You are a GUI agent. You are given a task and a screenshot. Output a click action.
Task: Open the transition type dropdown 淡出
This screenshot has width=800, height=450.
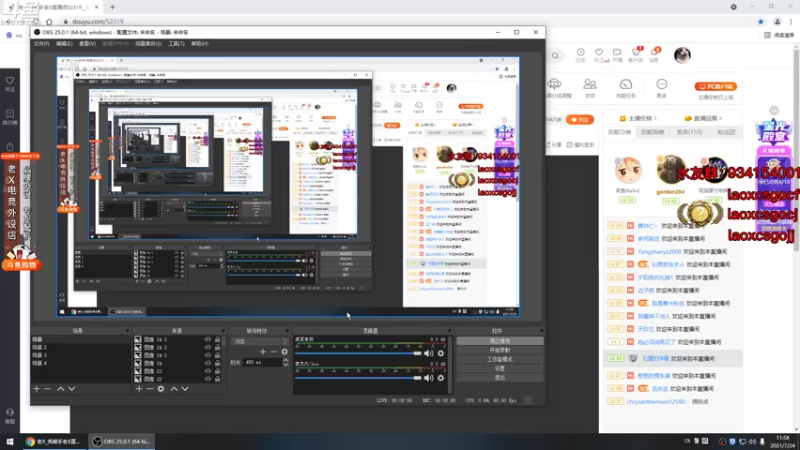260,341
